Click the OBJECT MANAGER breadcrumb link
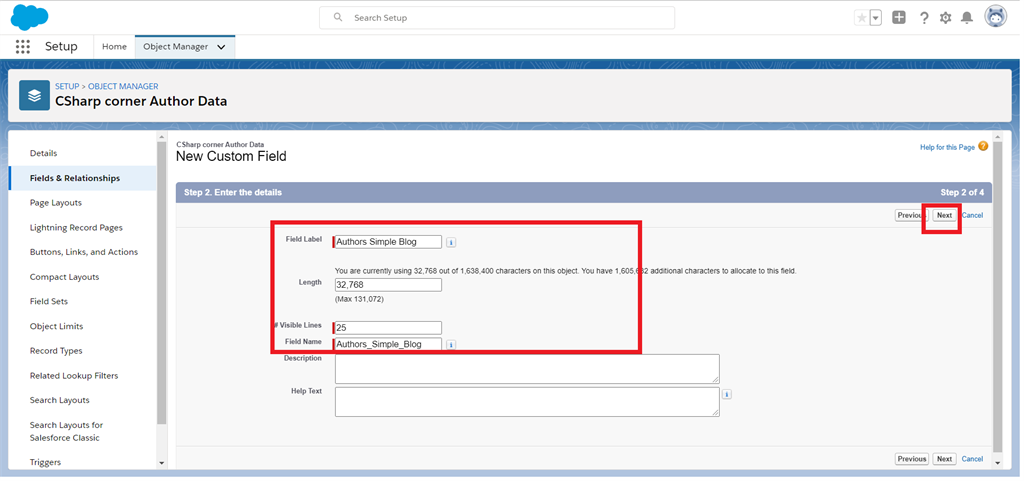Viewport: 1024px width, 481px height. [x=123, y=86]
